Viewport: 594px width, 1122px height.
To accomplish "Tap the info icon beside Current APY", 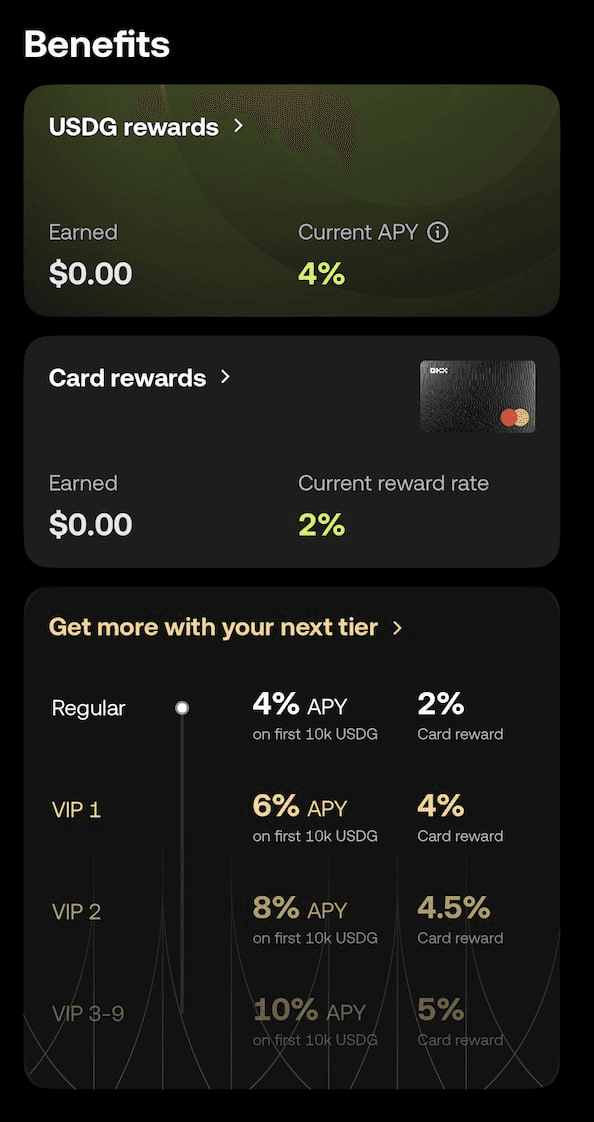I will 440,231.
